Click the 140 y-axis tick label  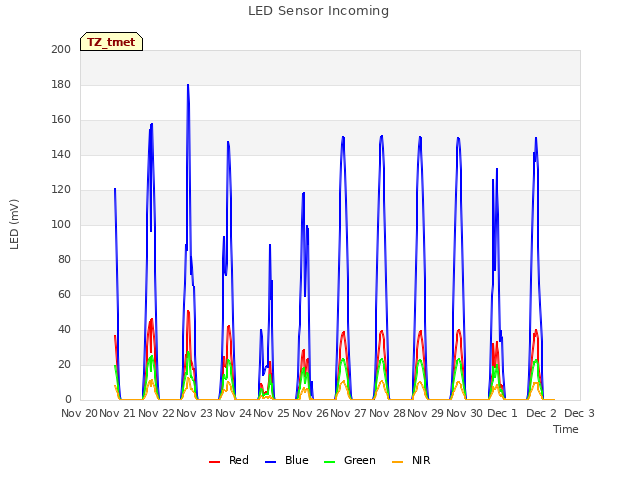(x=61, y=155)
